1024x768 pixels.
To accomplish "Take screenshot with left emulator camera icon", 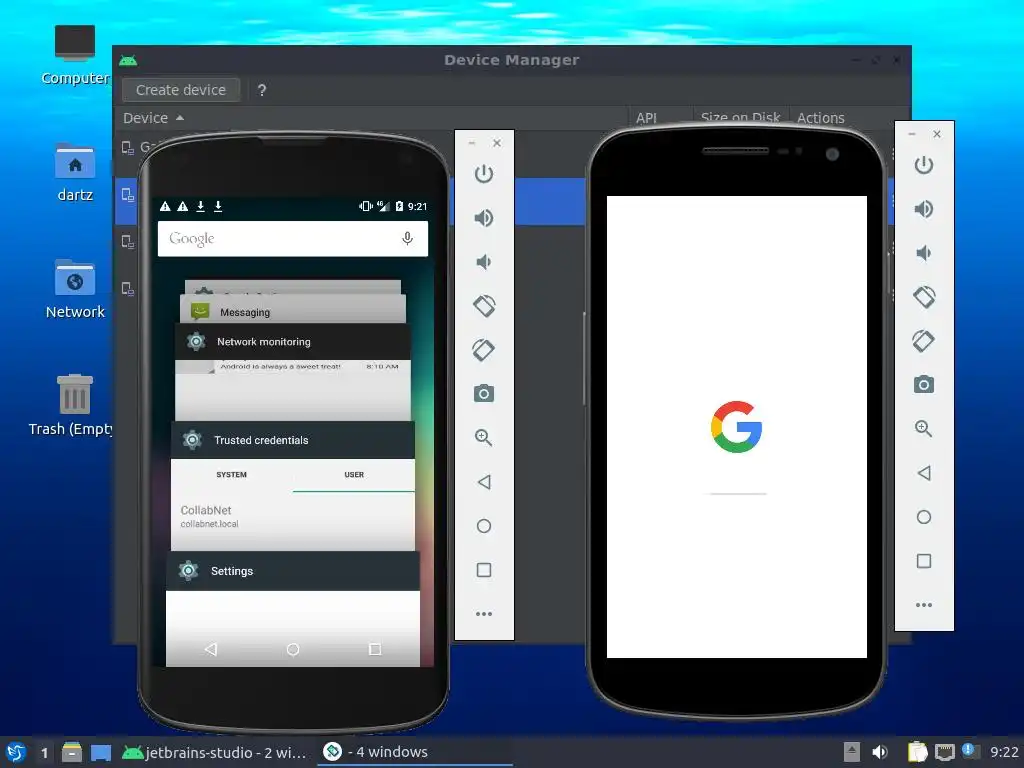I will pos(483,393).
